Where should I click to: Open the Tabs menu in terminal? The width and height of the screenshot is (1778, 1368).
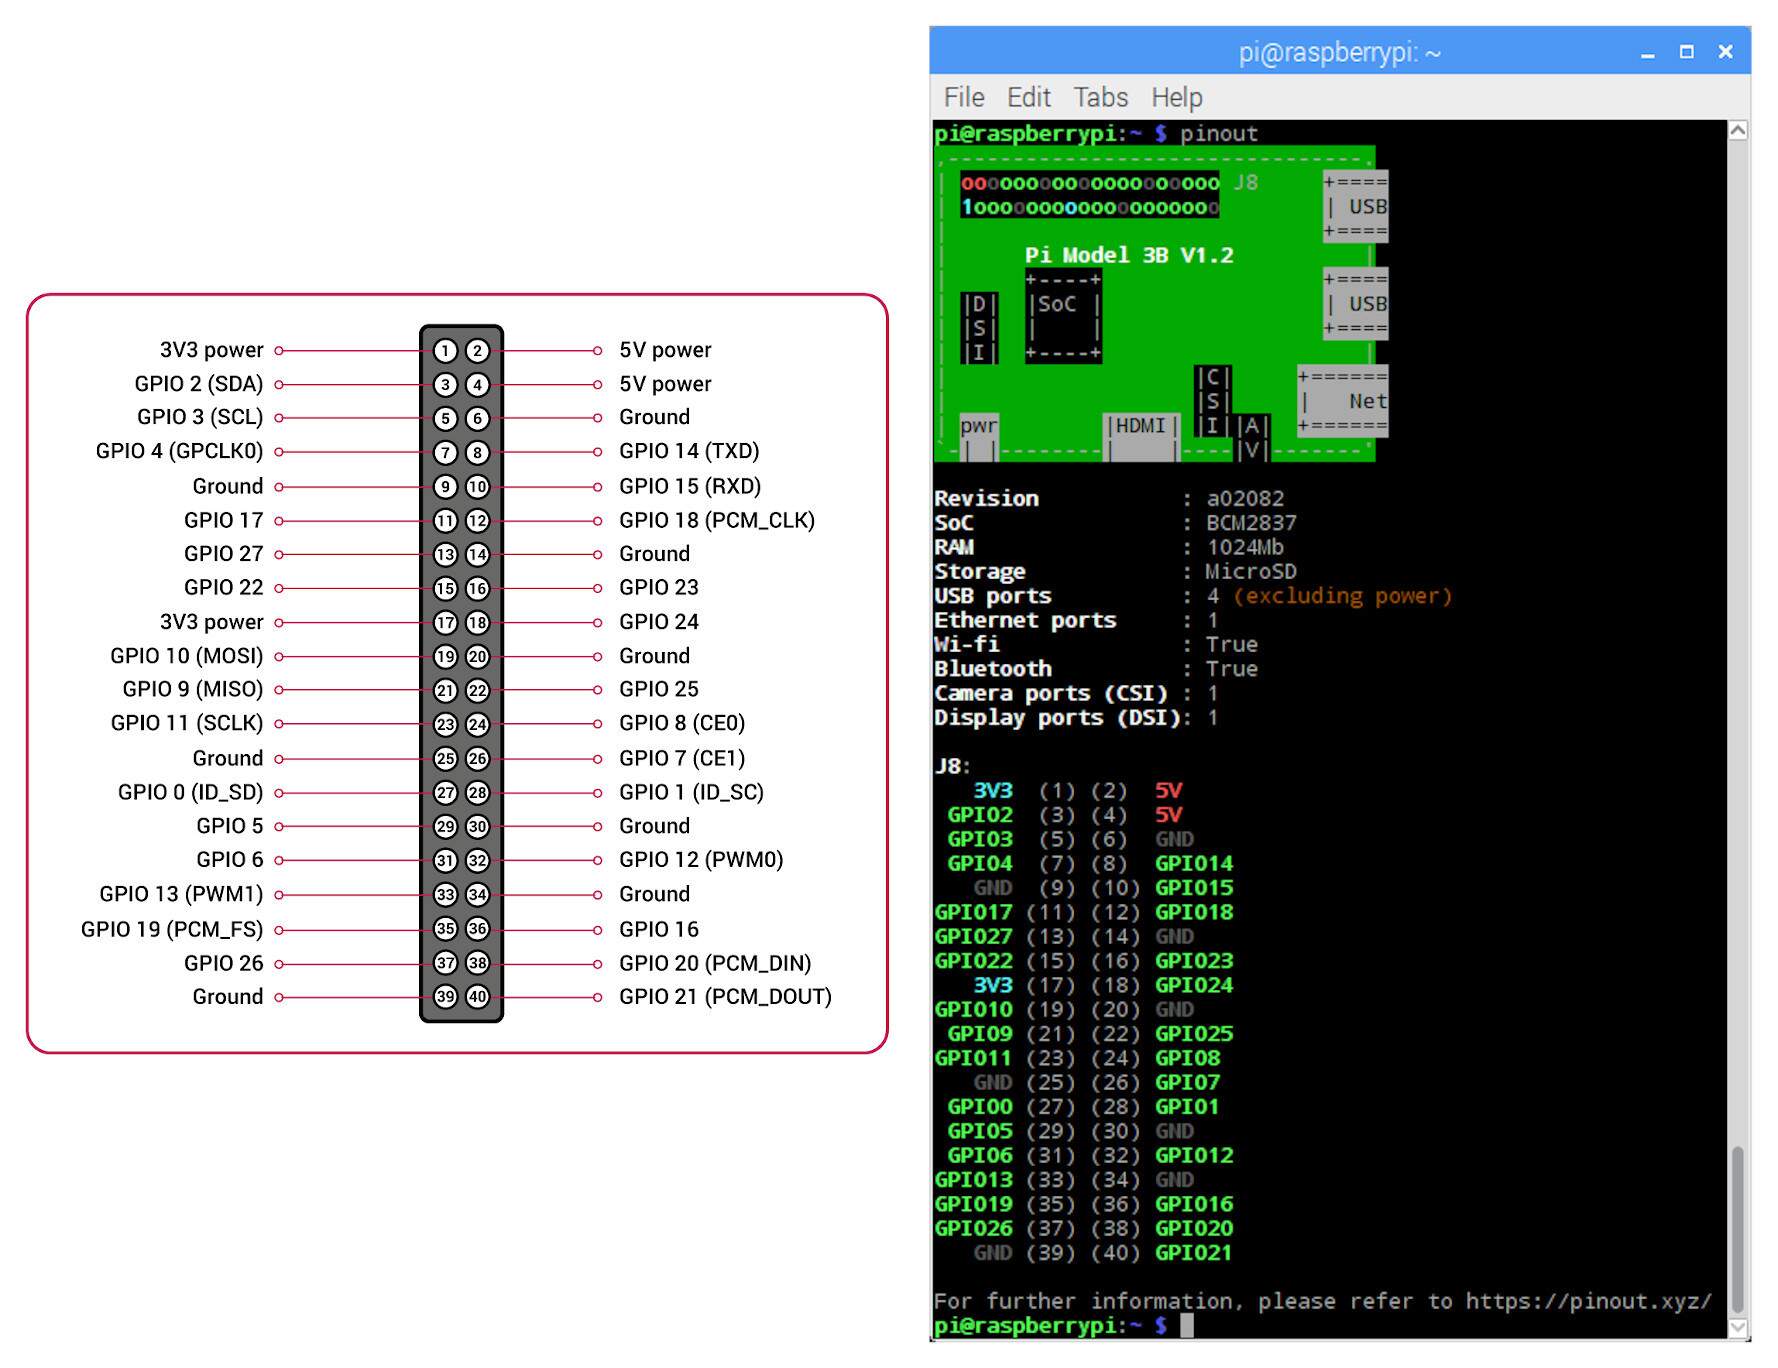(x=1100, y=97)
